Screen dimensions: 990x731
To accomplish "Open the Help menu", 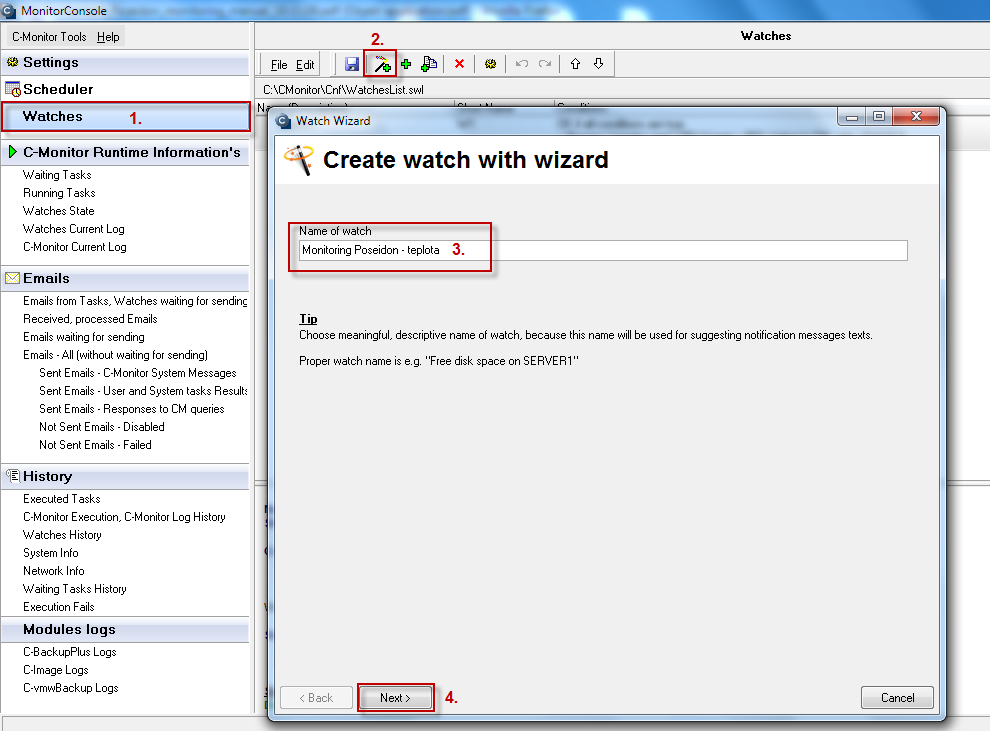I will click(108, 37).
